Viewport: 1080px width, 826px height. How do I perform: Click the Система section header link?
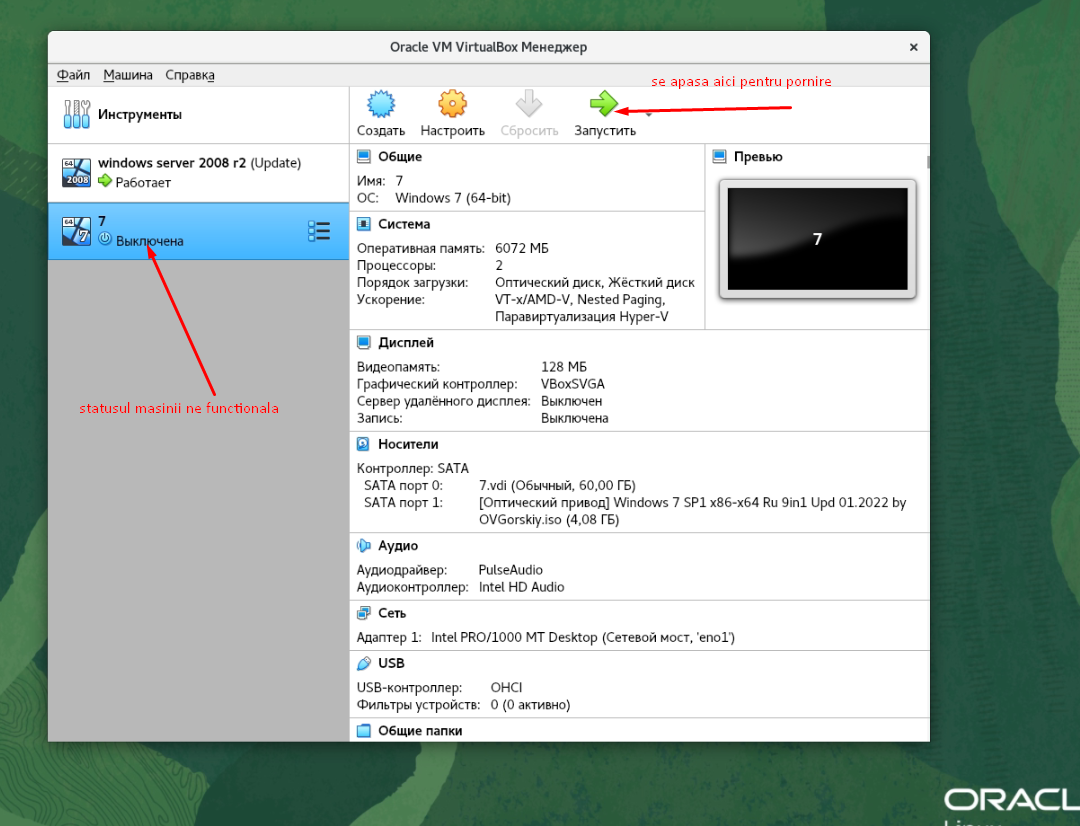click(404, 224)
